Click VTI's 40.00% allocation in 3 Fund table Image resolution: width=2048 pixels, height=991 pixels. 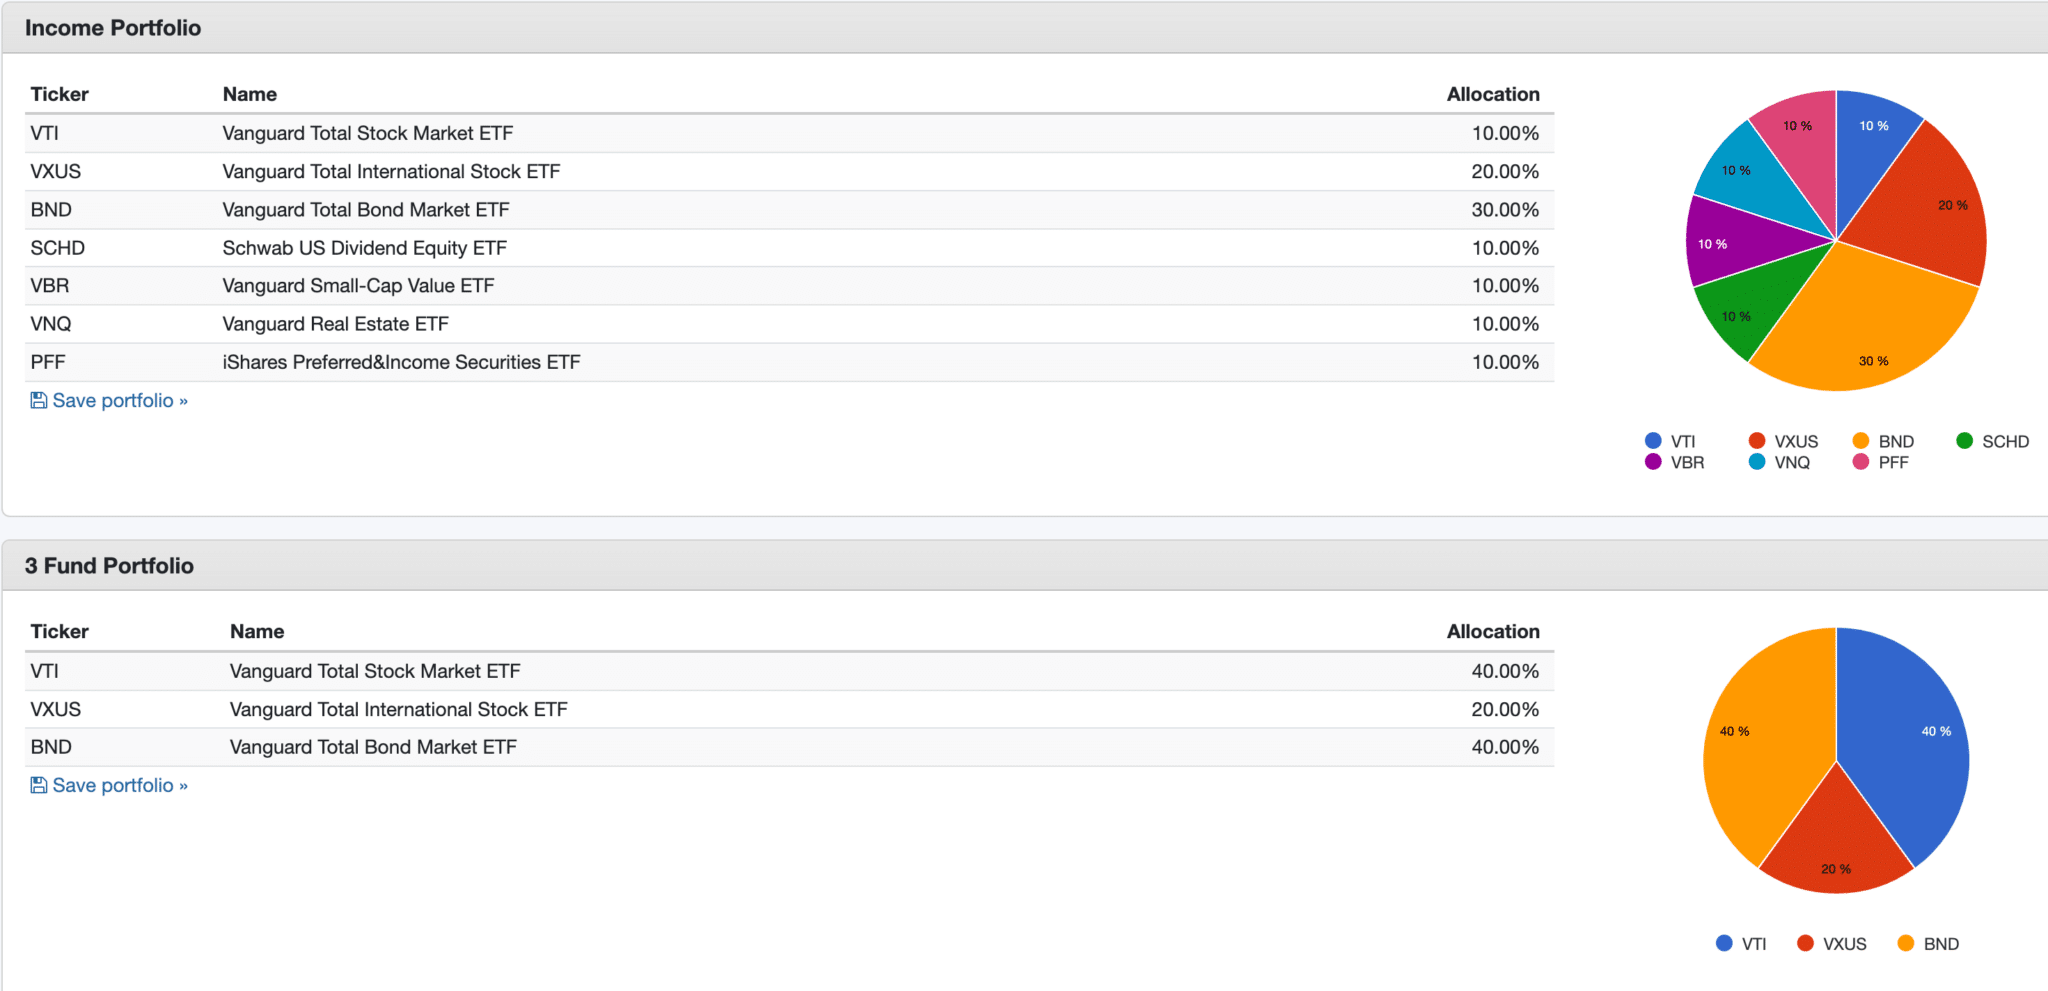click(1505, 671)
